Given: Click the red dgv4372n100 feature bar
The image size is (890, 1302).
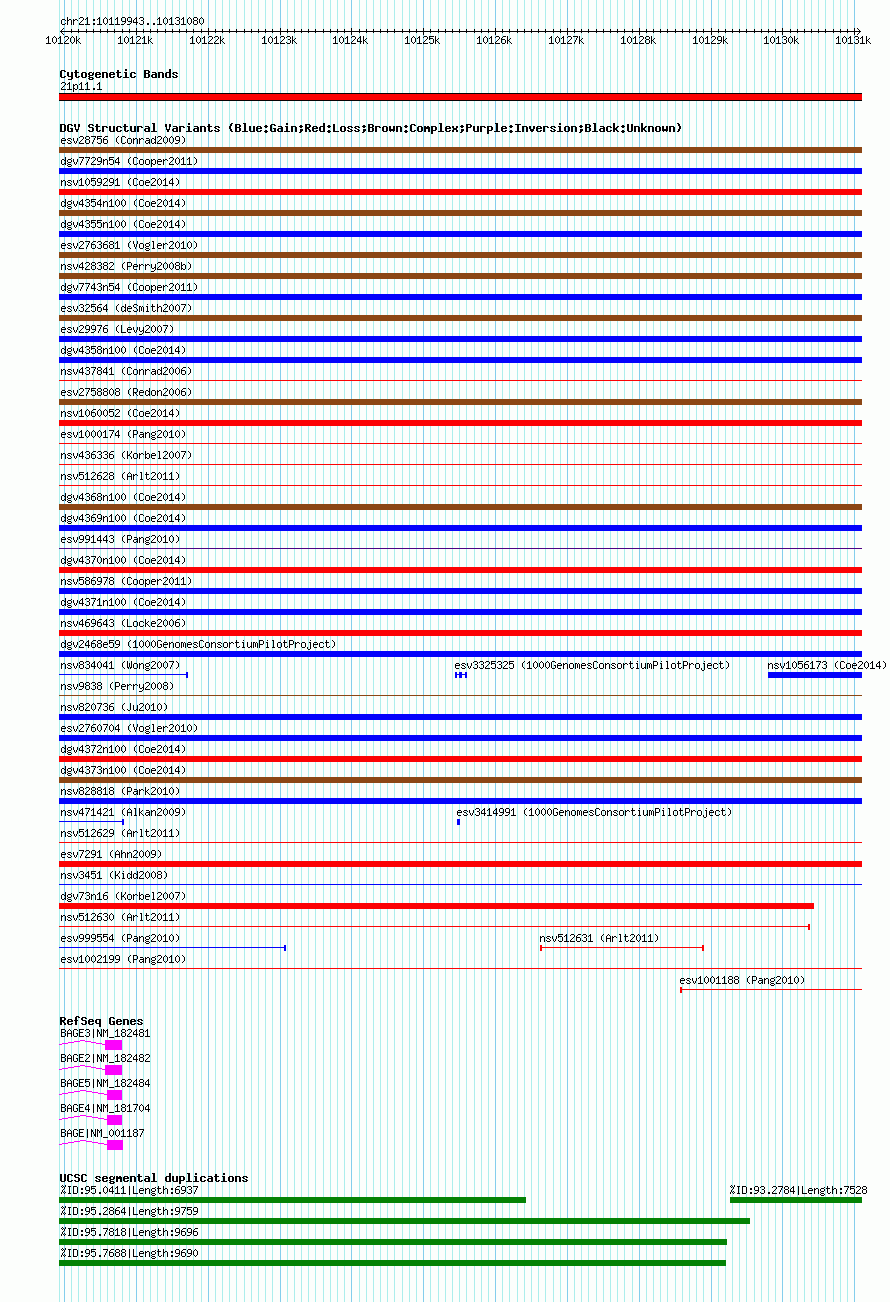Looking at the screenshot, I should coord(460,759).
